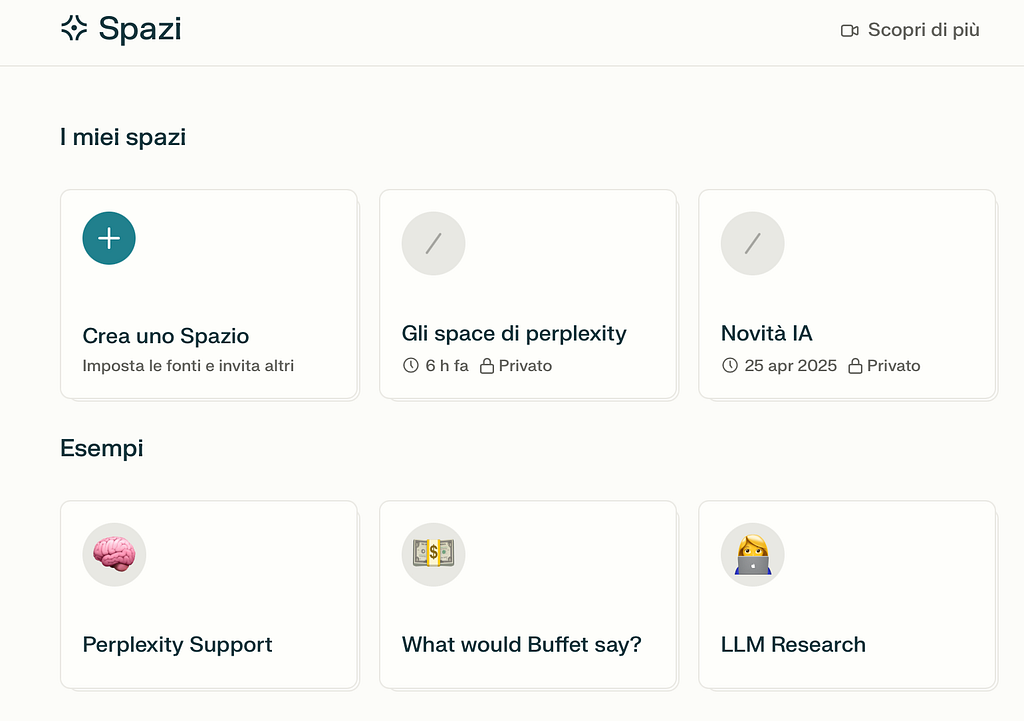Screen dimensions: 1024x721
Task: Open the Novità IA space title
Action: (x=767, y=333)
